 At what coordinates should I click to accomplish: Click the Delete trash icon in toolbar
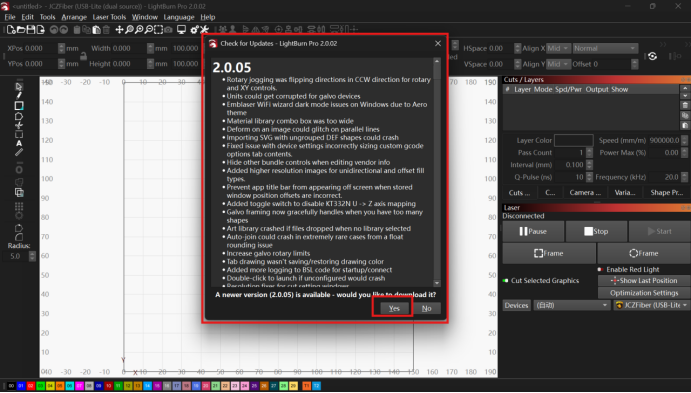[x=106, y=30]
